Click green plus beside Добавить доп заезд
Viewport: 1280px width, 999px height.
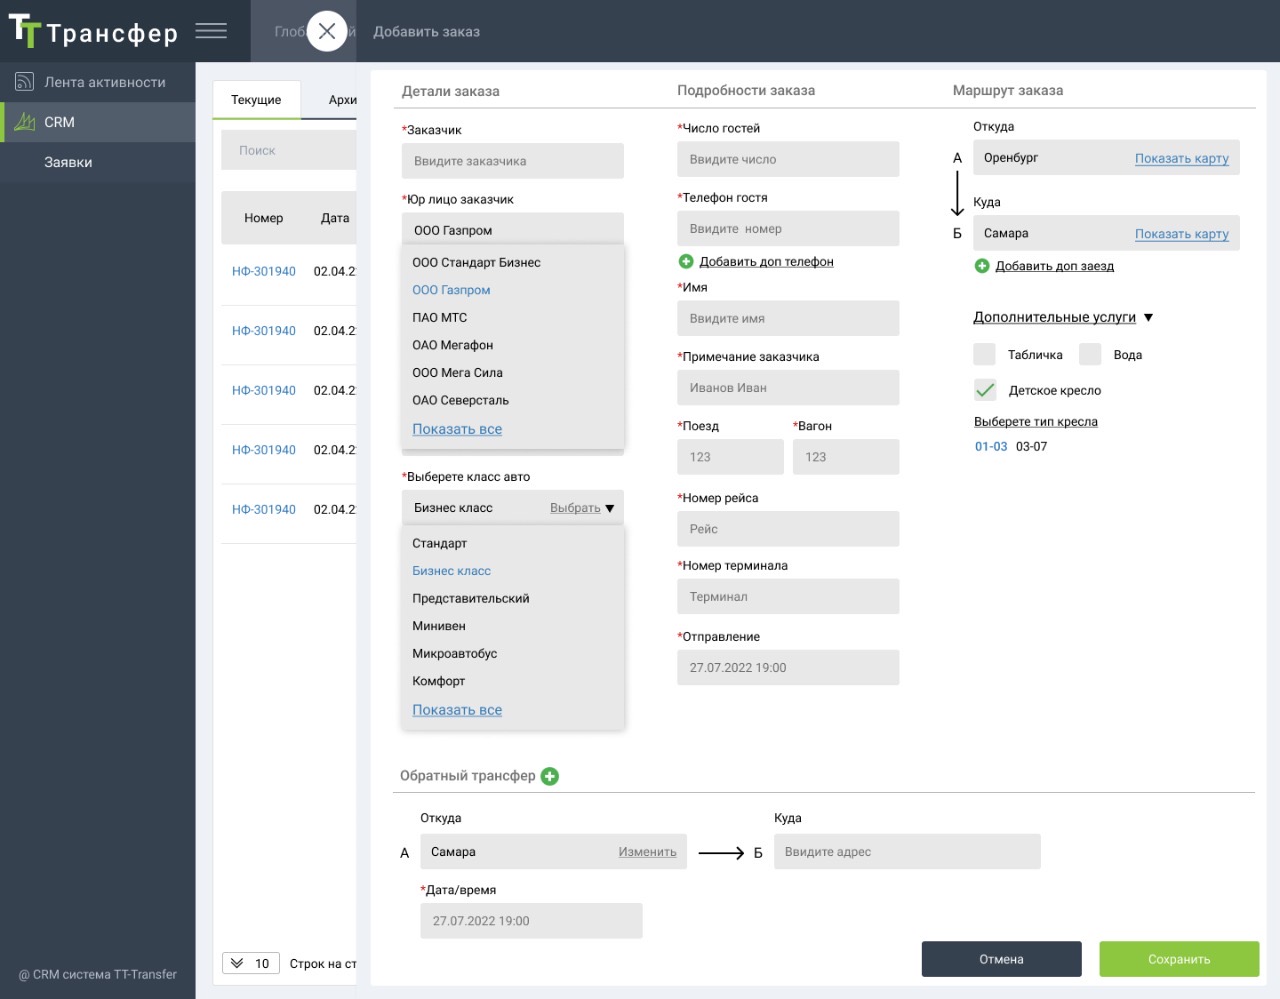point(982,266)
